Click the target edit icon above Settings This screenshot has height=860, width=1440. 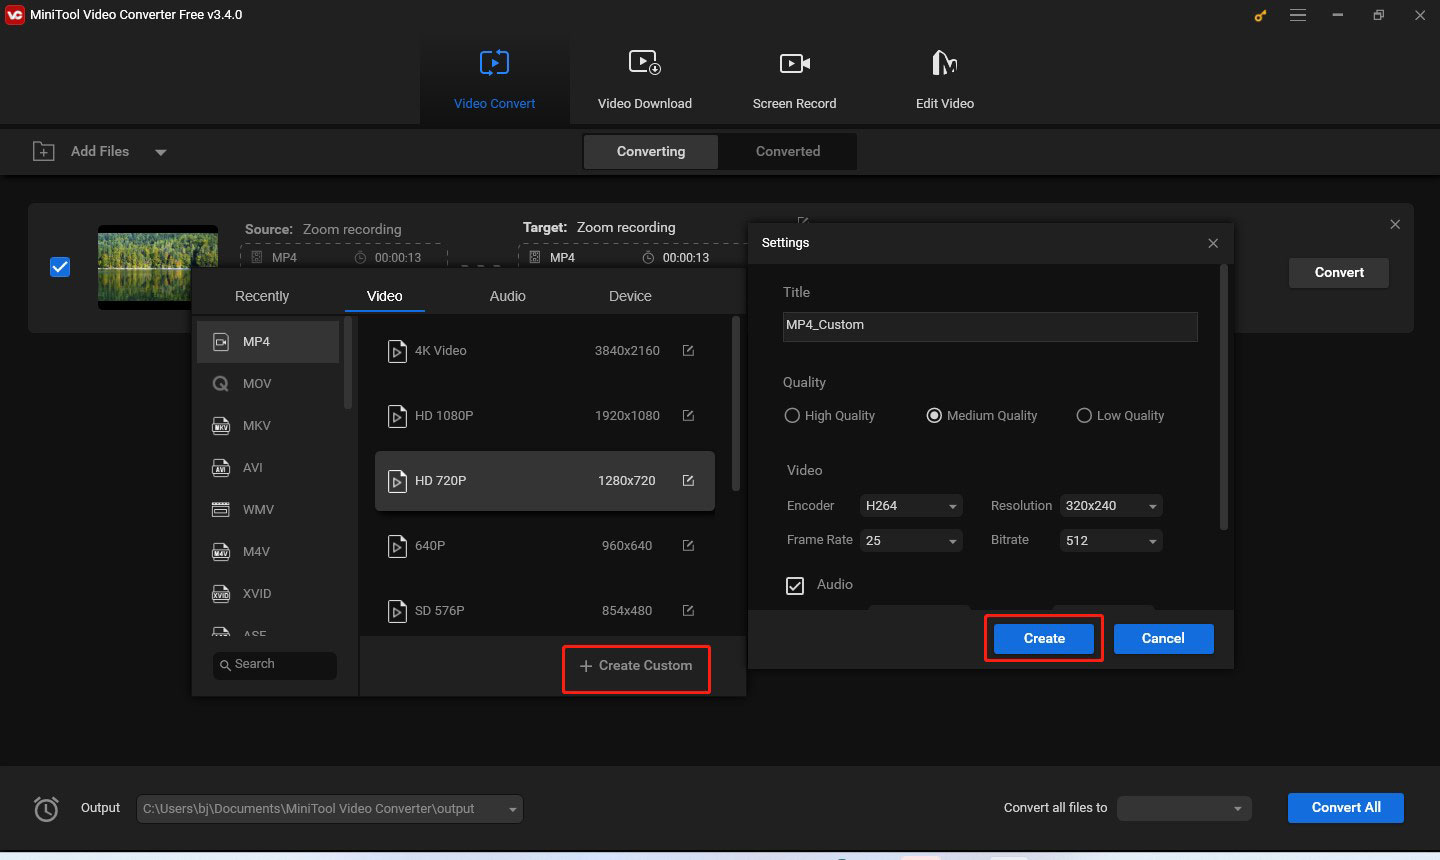click(x=802, y=220)
